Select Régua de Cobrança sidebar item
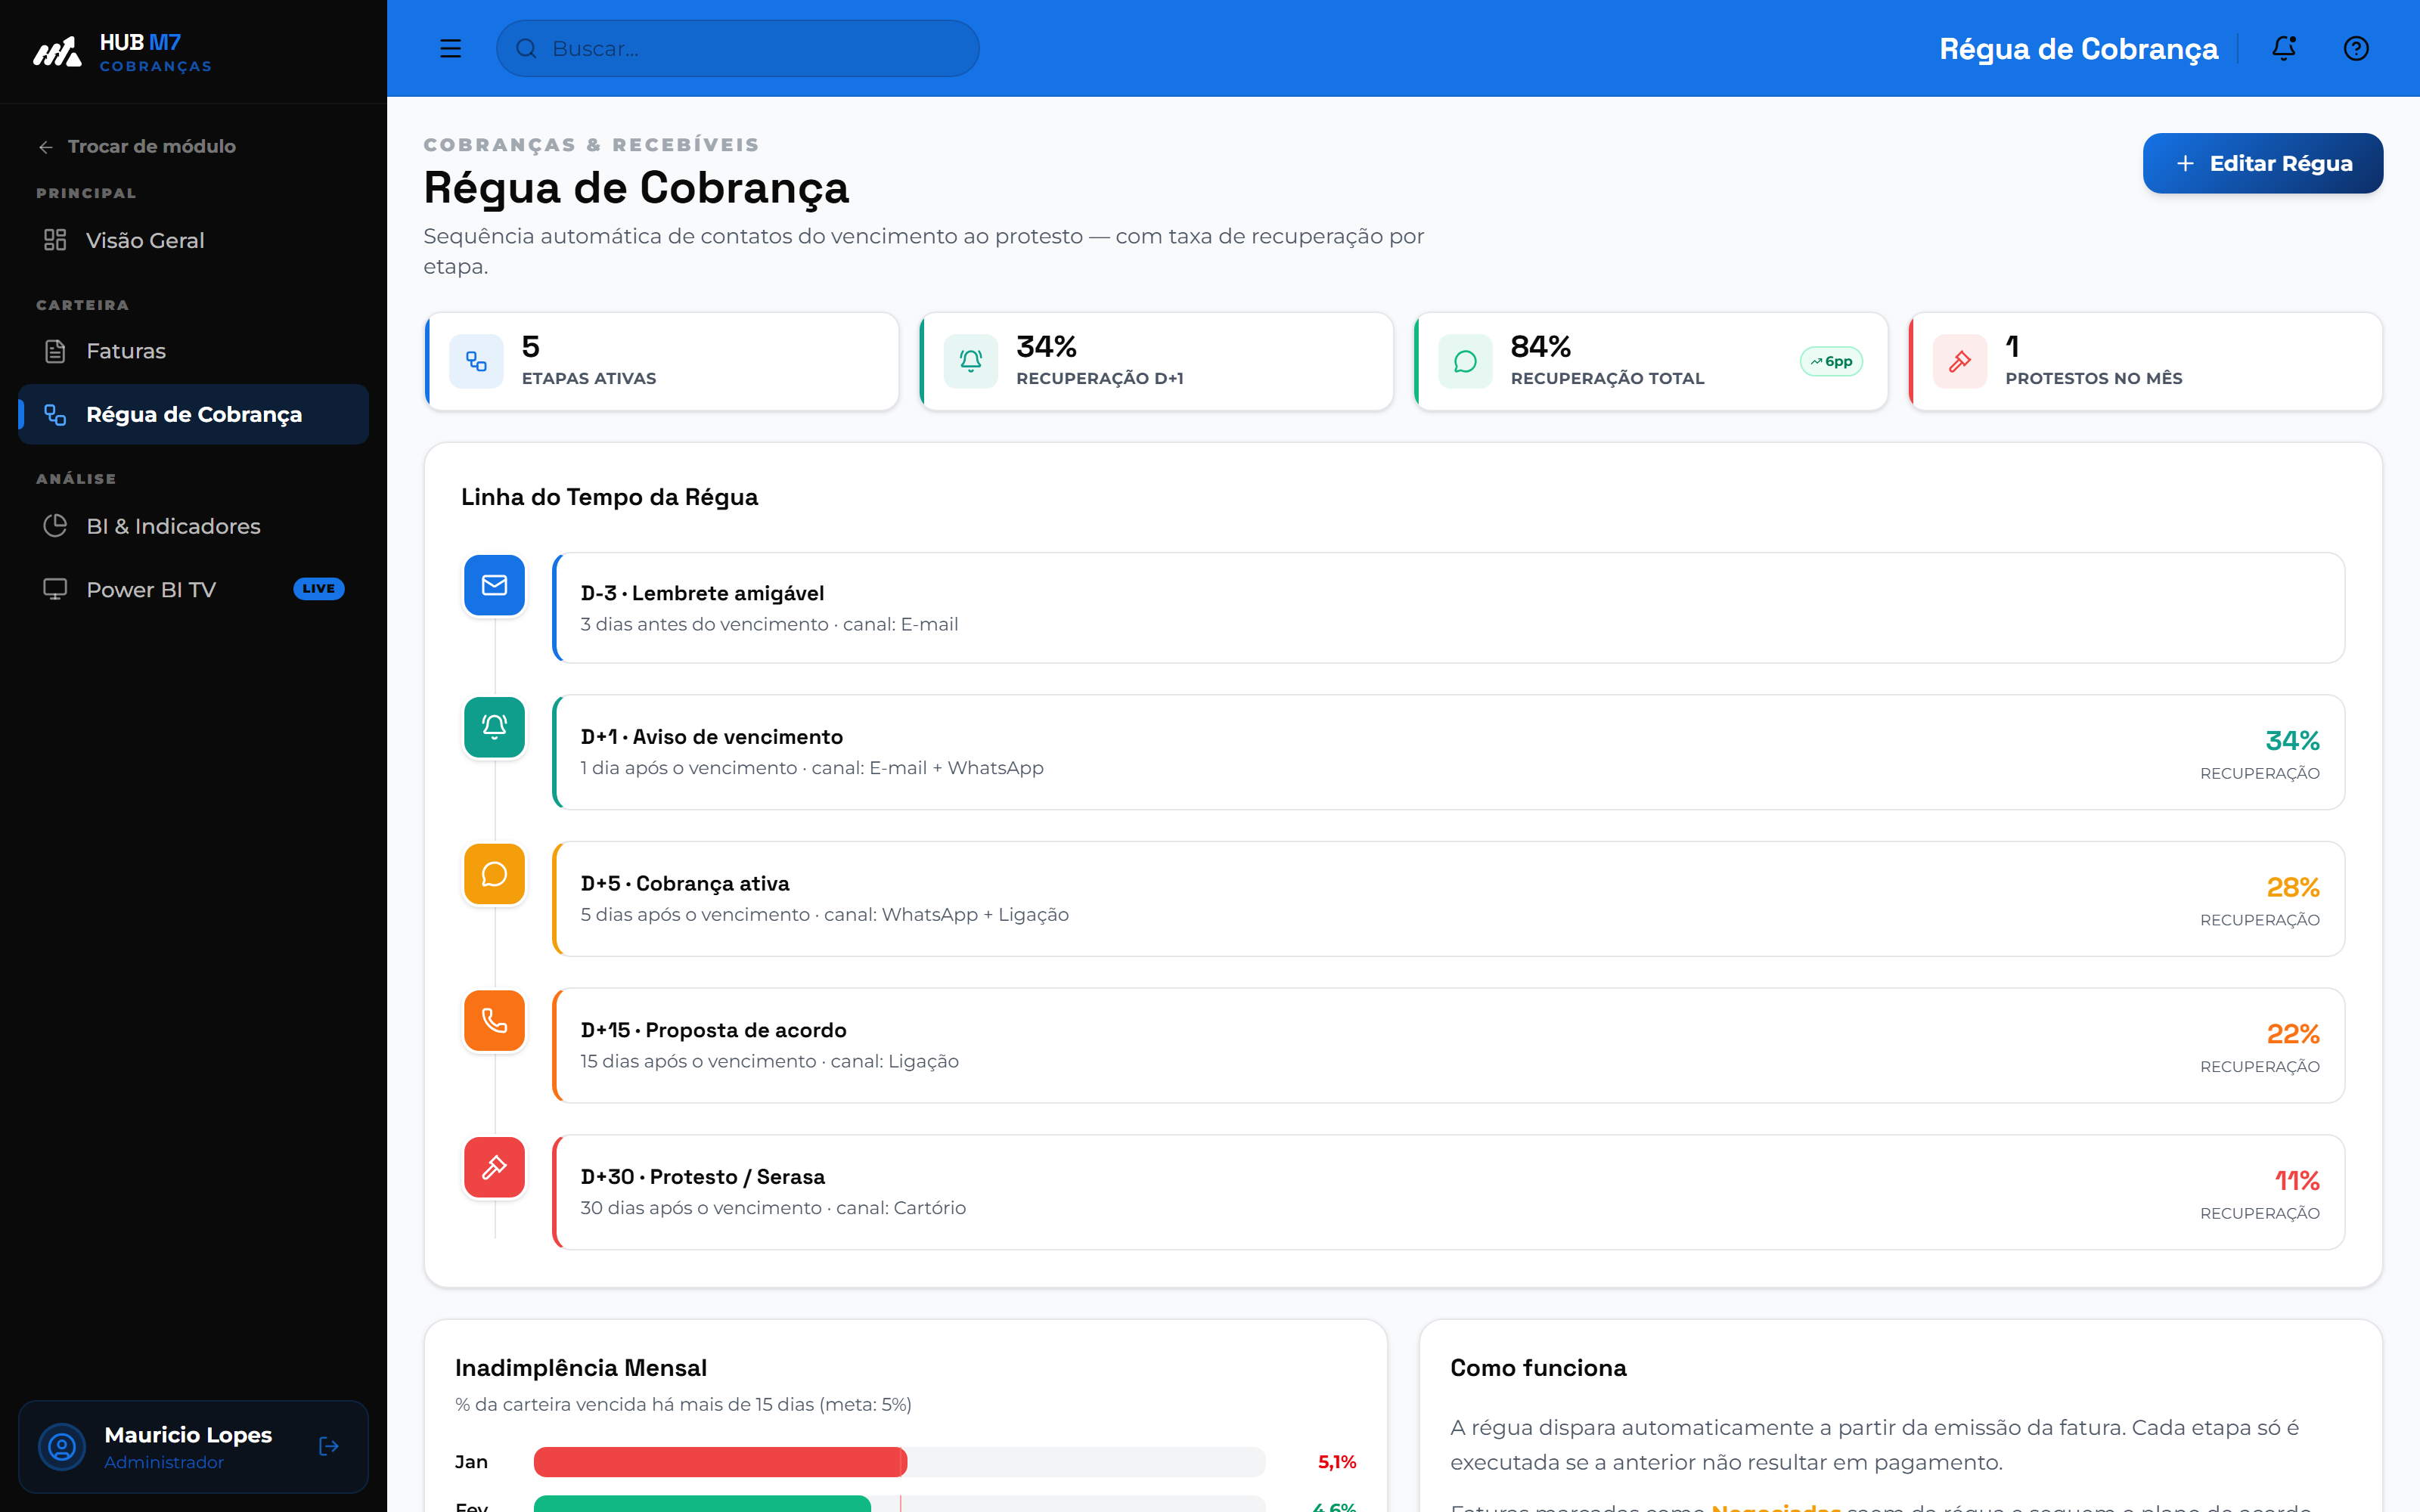 (x=193, y=414)
